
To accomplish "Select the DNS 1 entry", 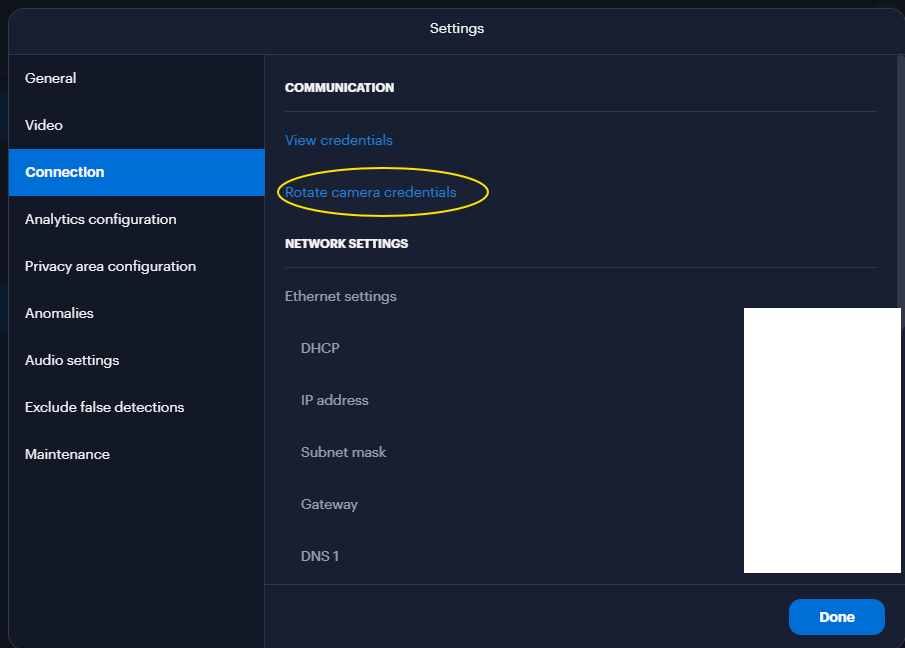I will pos(320,556).
